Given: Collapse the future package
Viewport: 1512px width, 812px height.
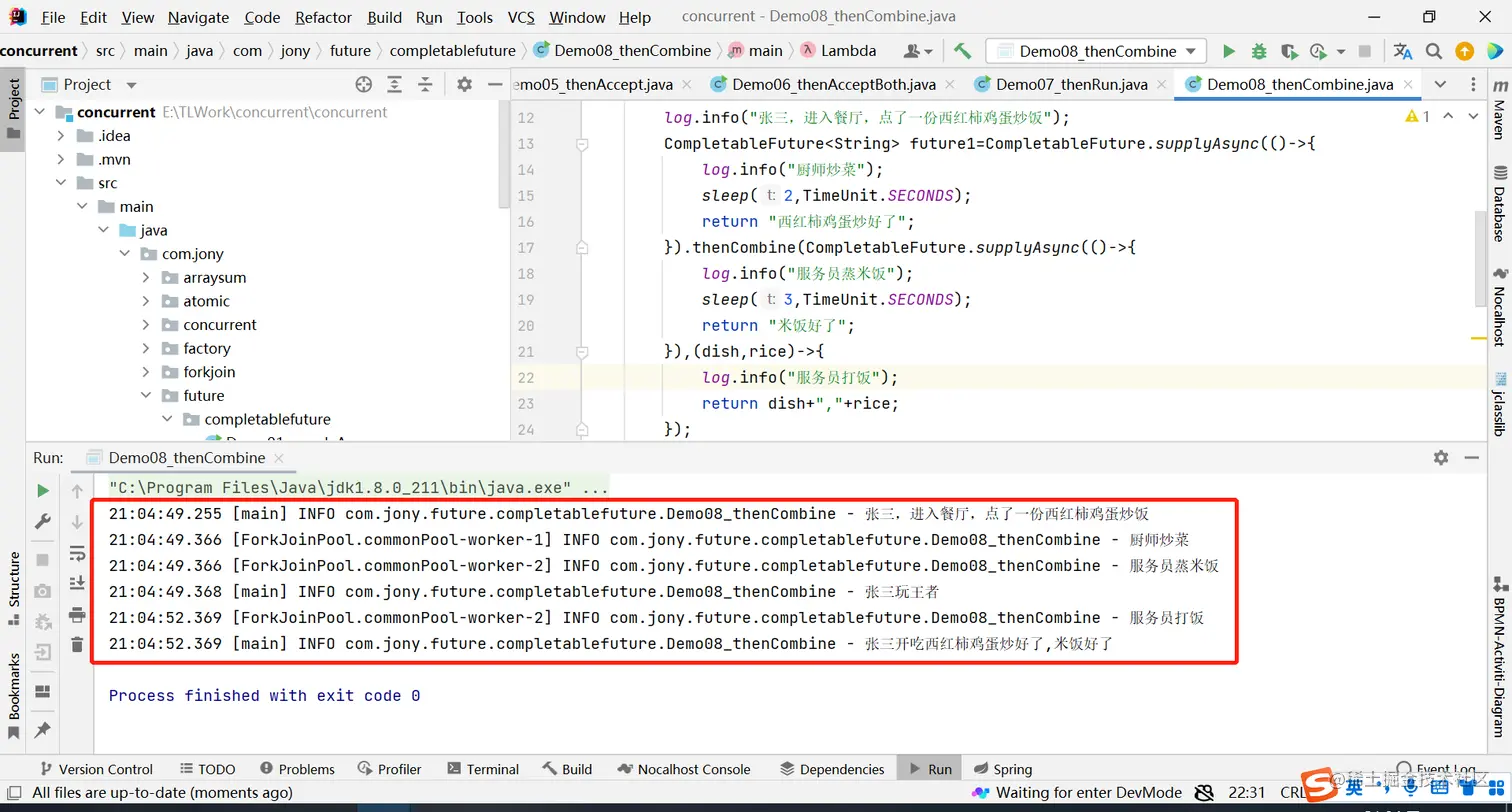Looking at the screenshot, I should click(x=146, y=396).
